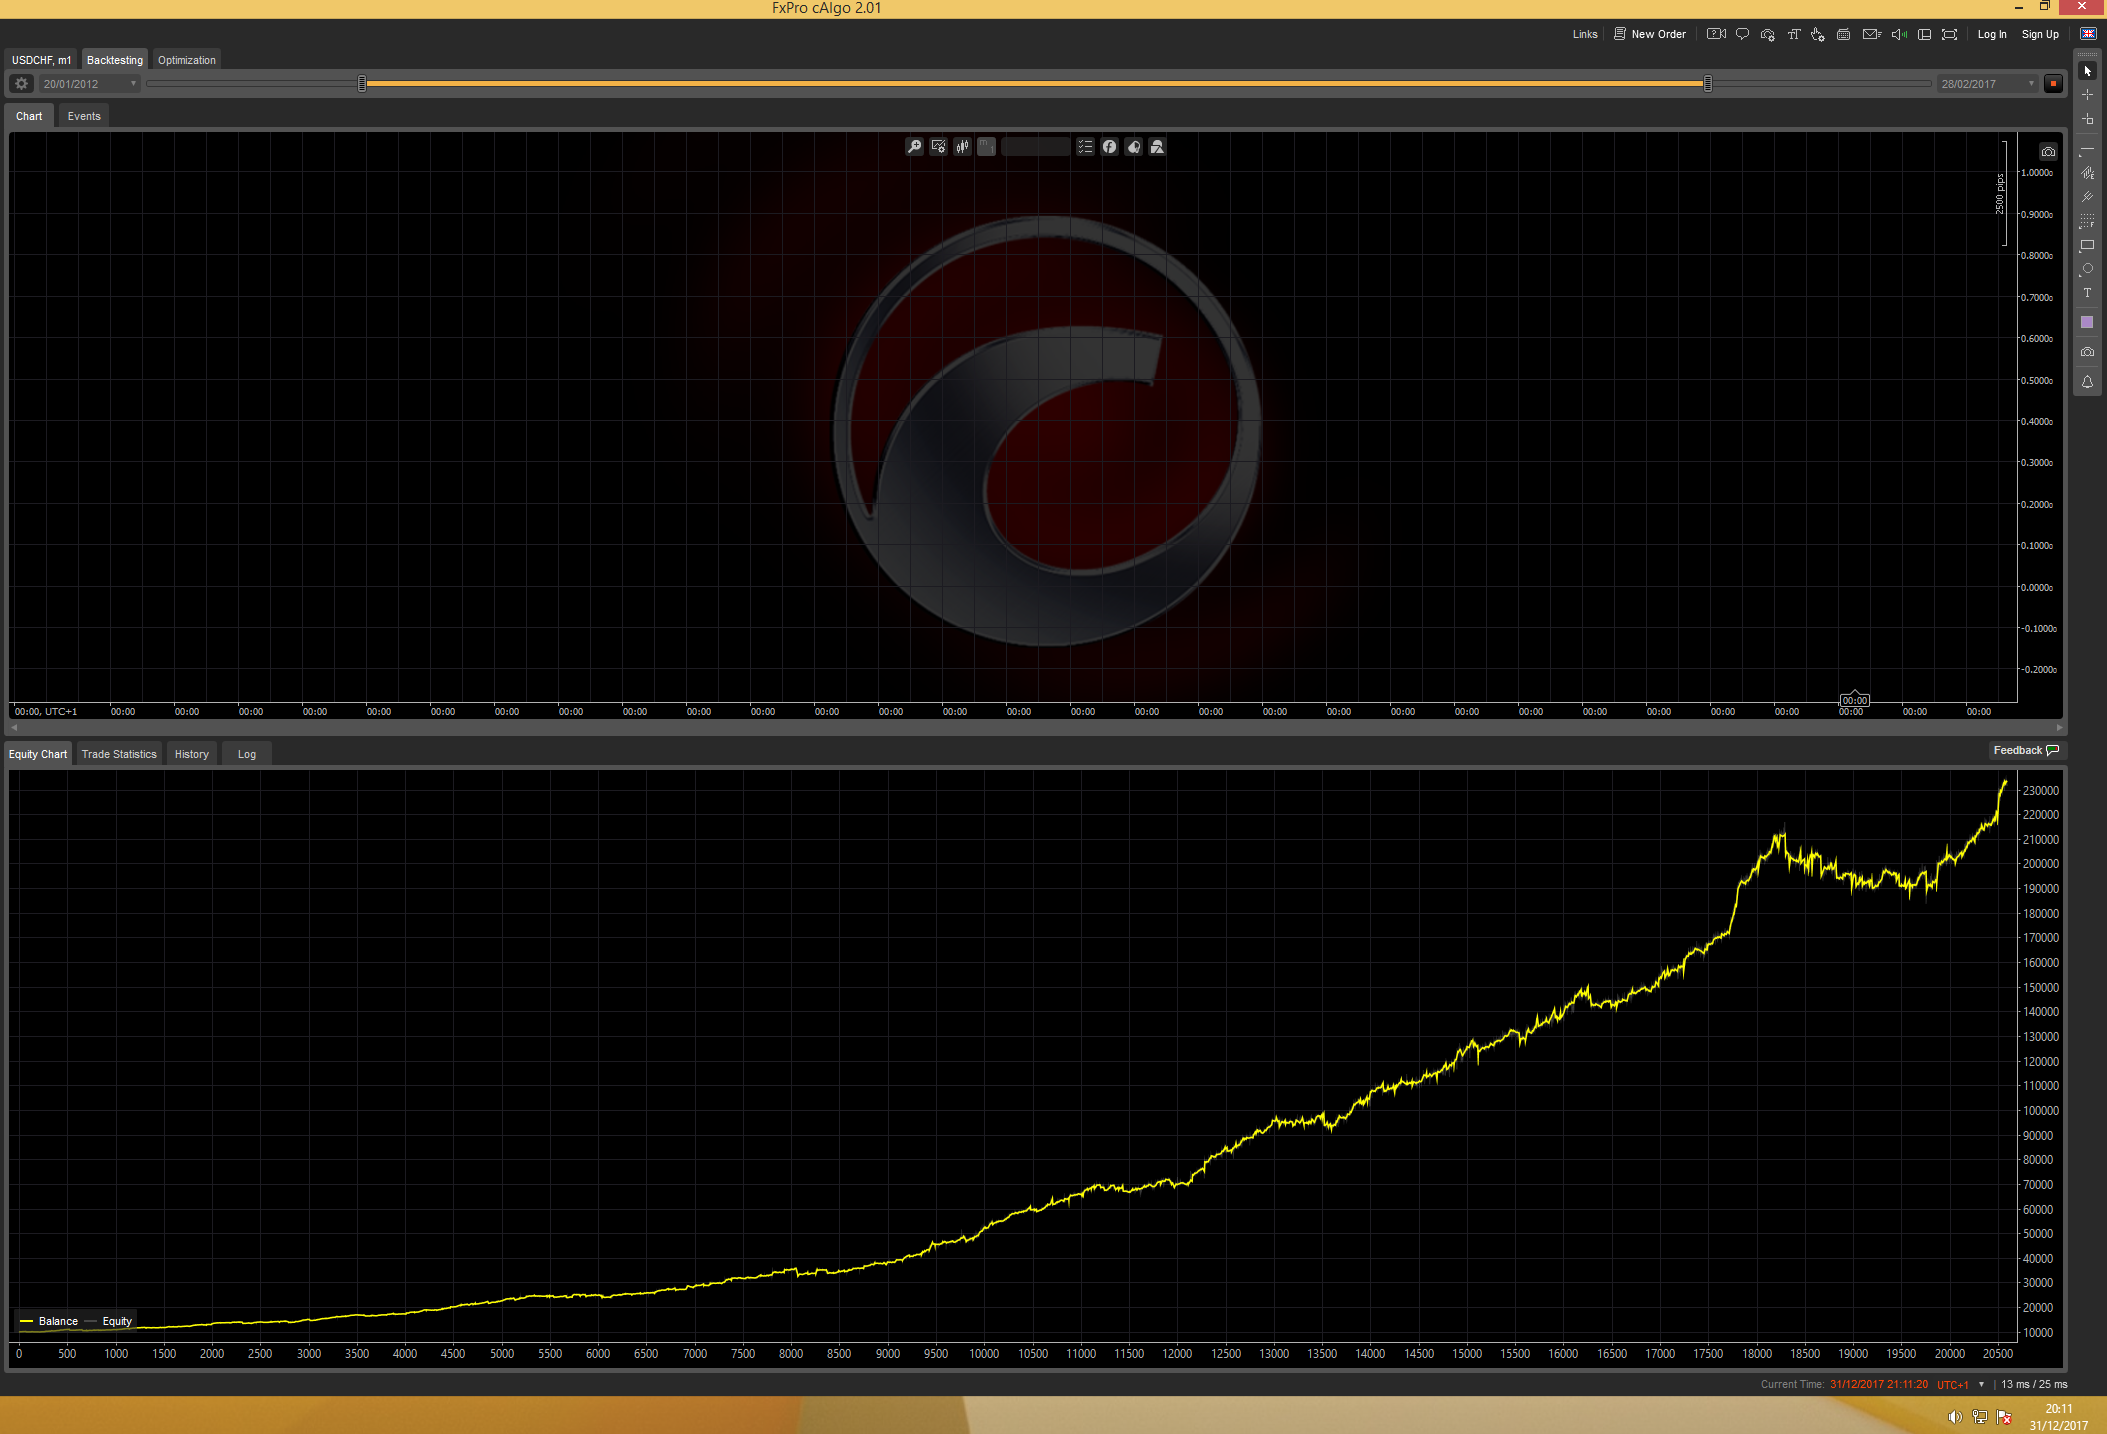Click the Windows taskbar volume icon
This screenshot has width=2107, height=1434.
1955,1416
